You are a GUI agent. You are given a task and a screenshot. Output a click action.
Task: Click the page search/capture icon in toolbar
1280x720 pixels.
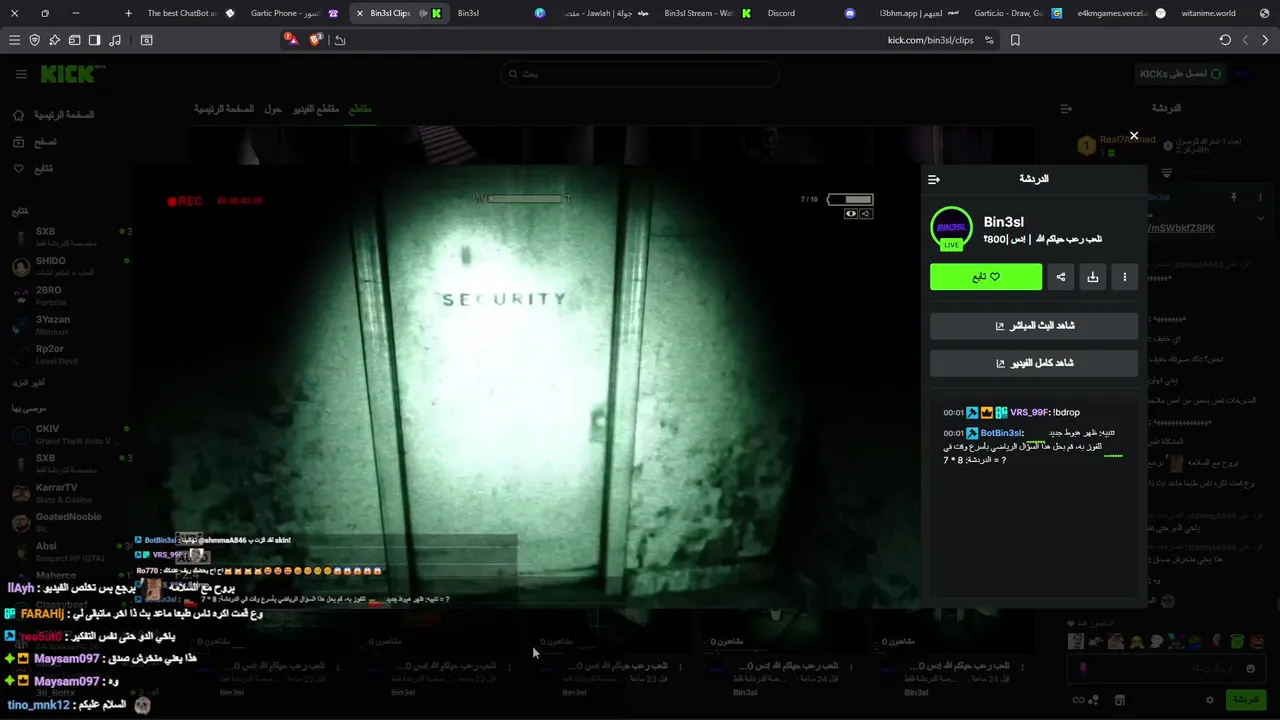click(x=146, y=40)
